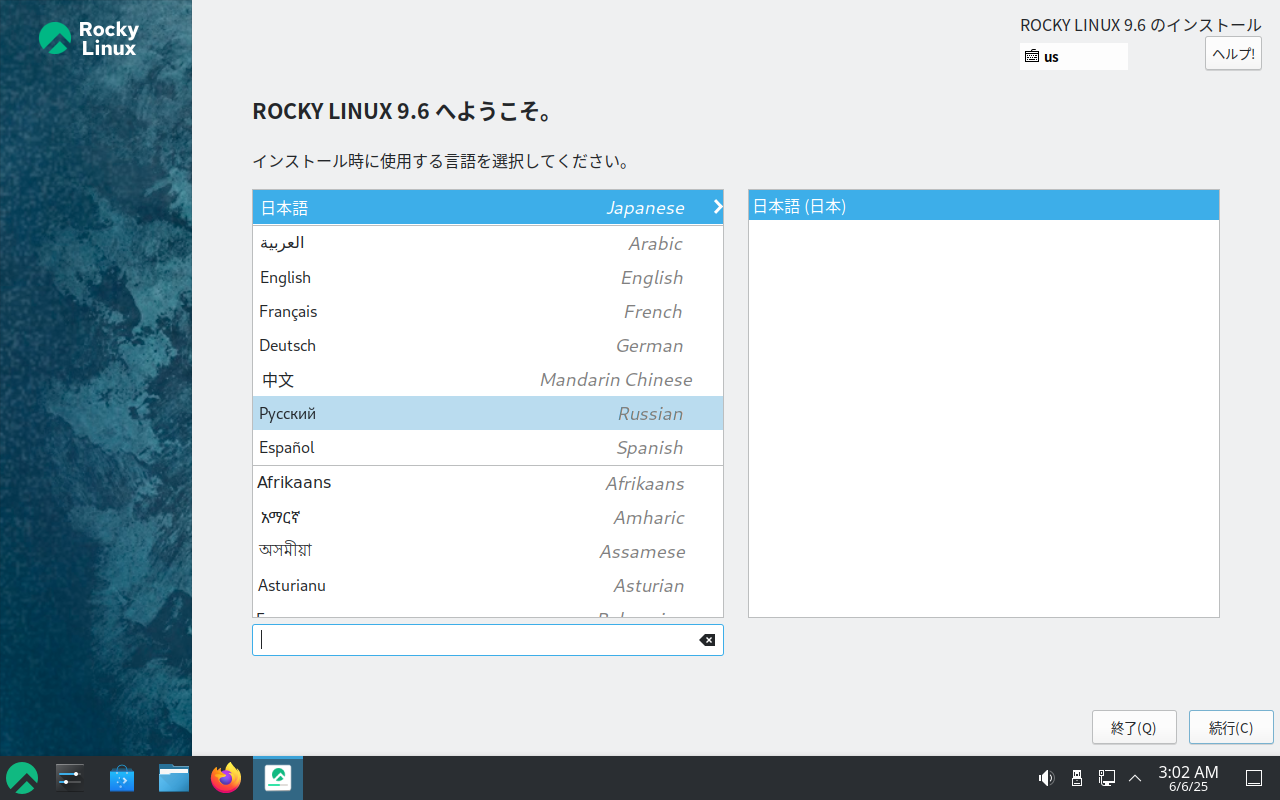Select Deutsch (German) in the list
1280x800 pixels.
488,346
